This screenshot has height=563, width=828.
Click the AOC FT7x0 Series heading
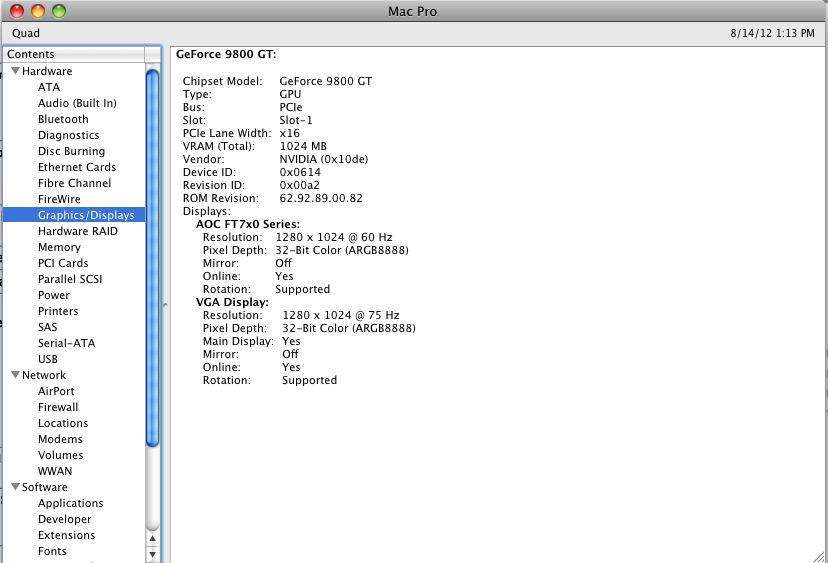click(248, 224)
